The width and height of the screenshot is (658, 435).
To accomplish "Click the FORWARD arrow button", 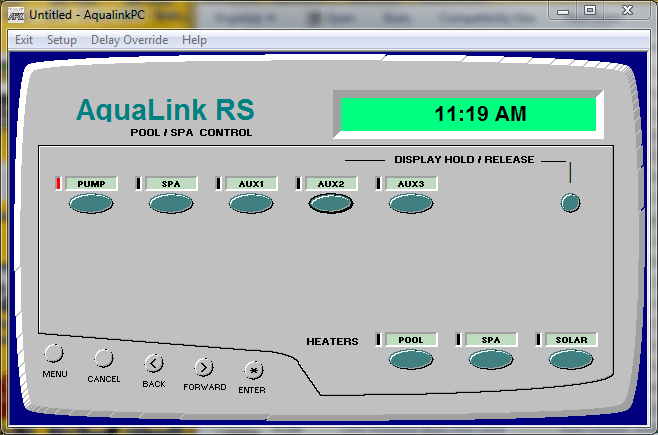I will (204, 368).
